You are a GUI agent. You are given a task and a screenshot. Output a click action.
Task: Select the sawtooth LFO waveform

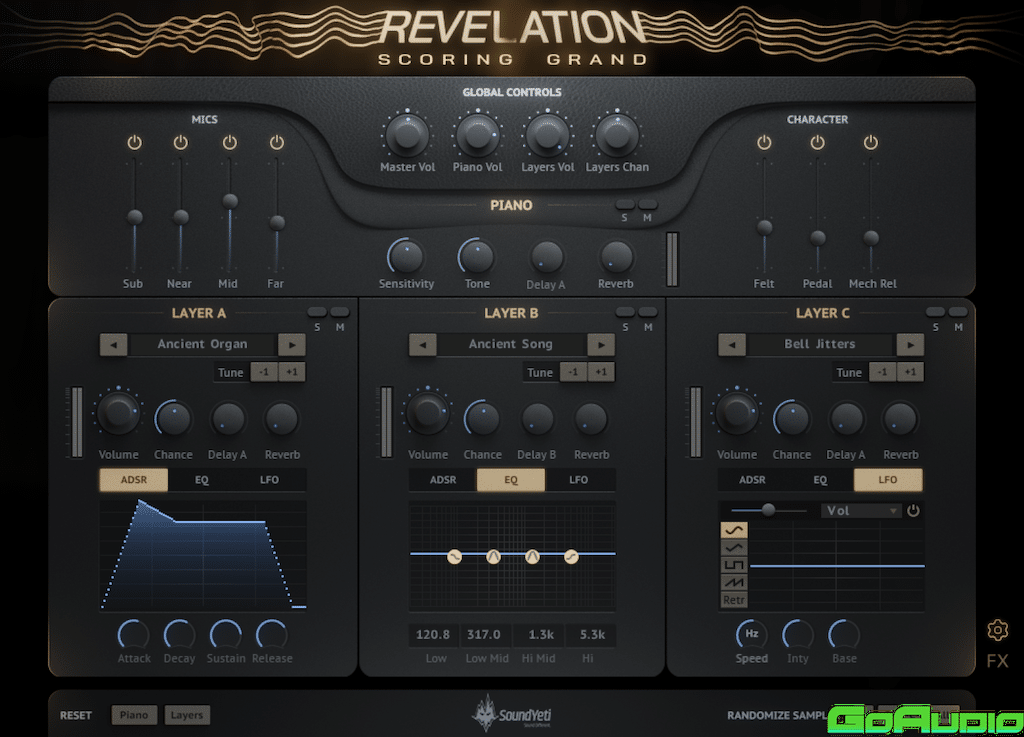click(x=733, y=582)
